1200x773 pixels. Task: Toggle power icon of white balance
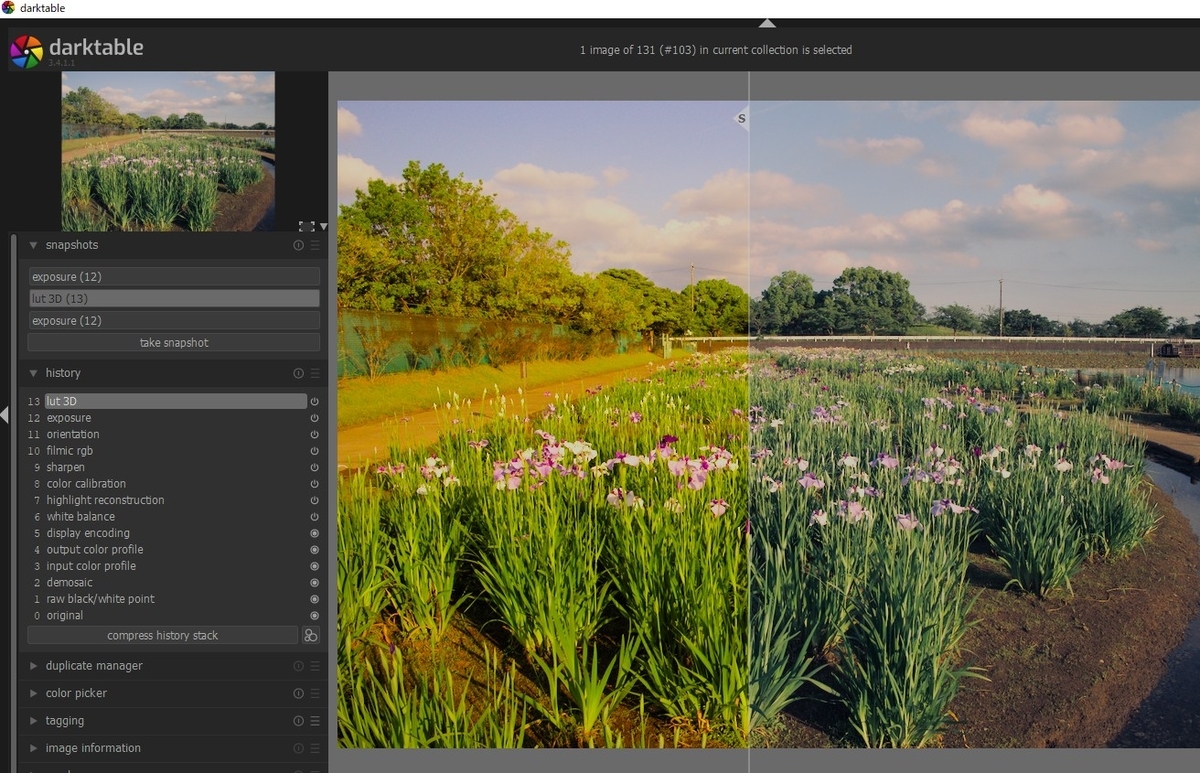314,517
